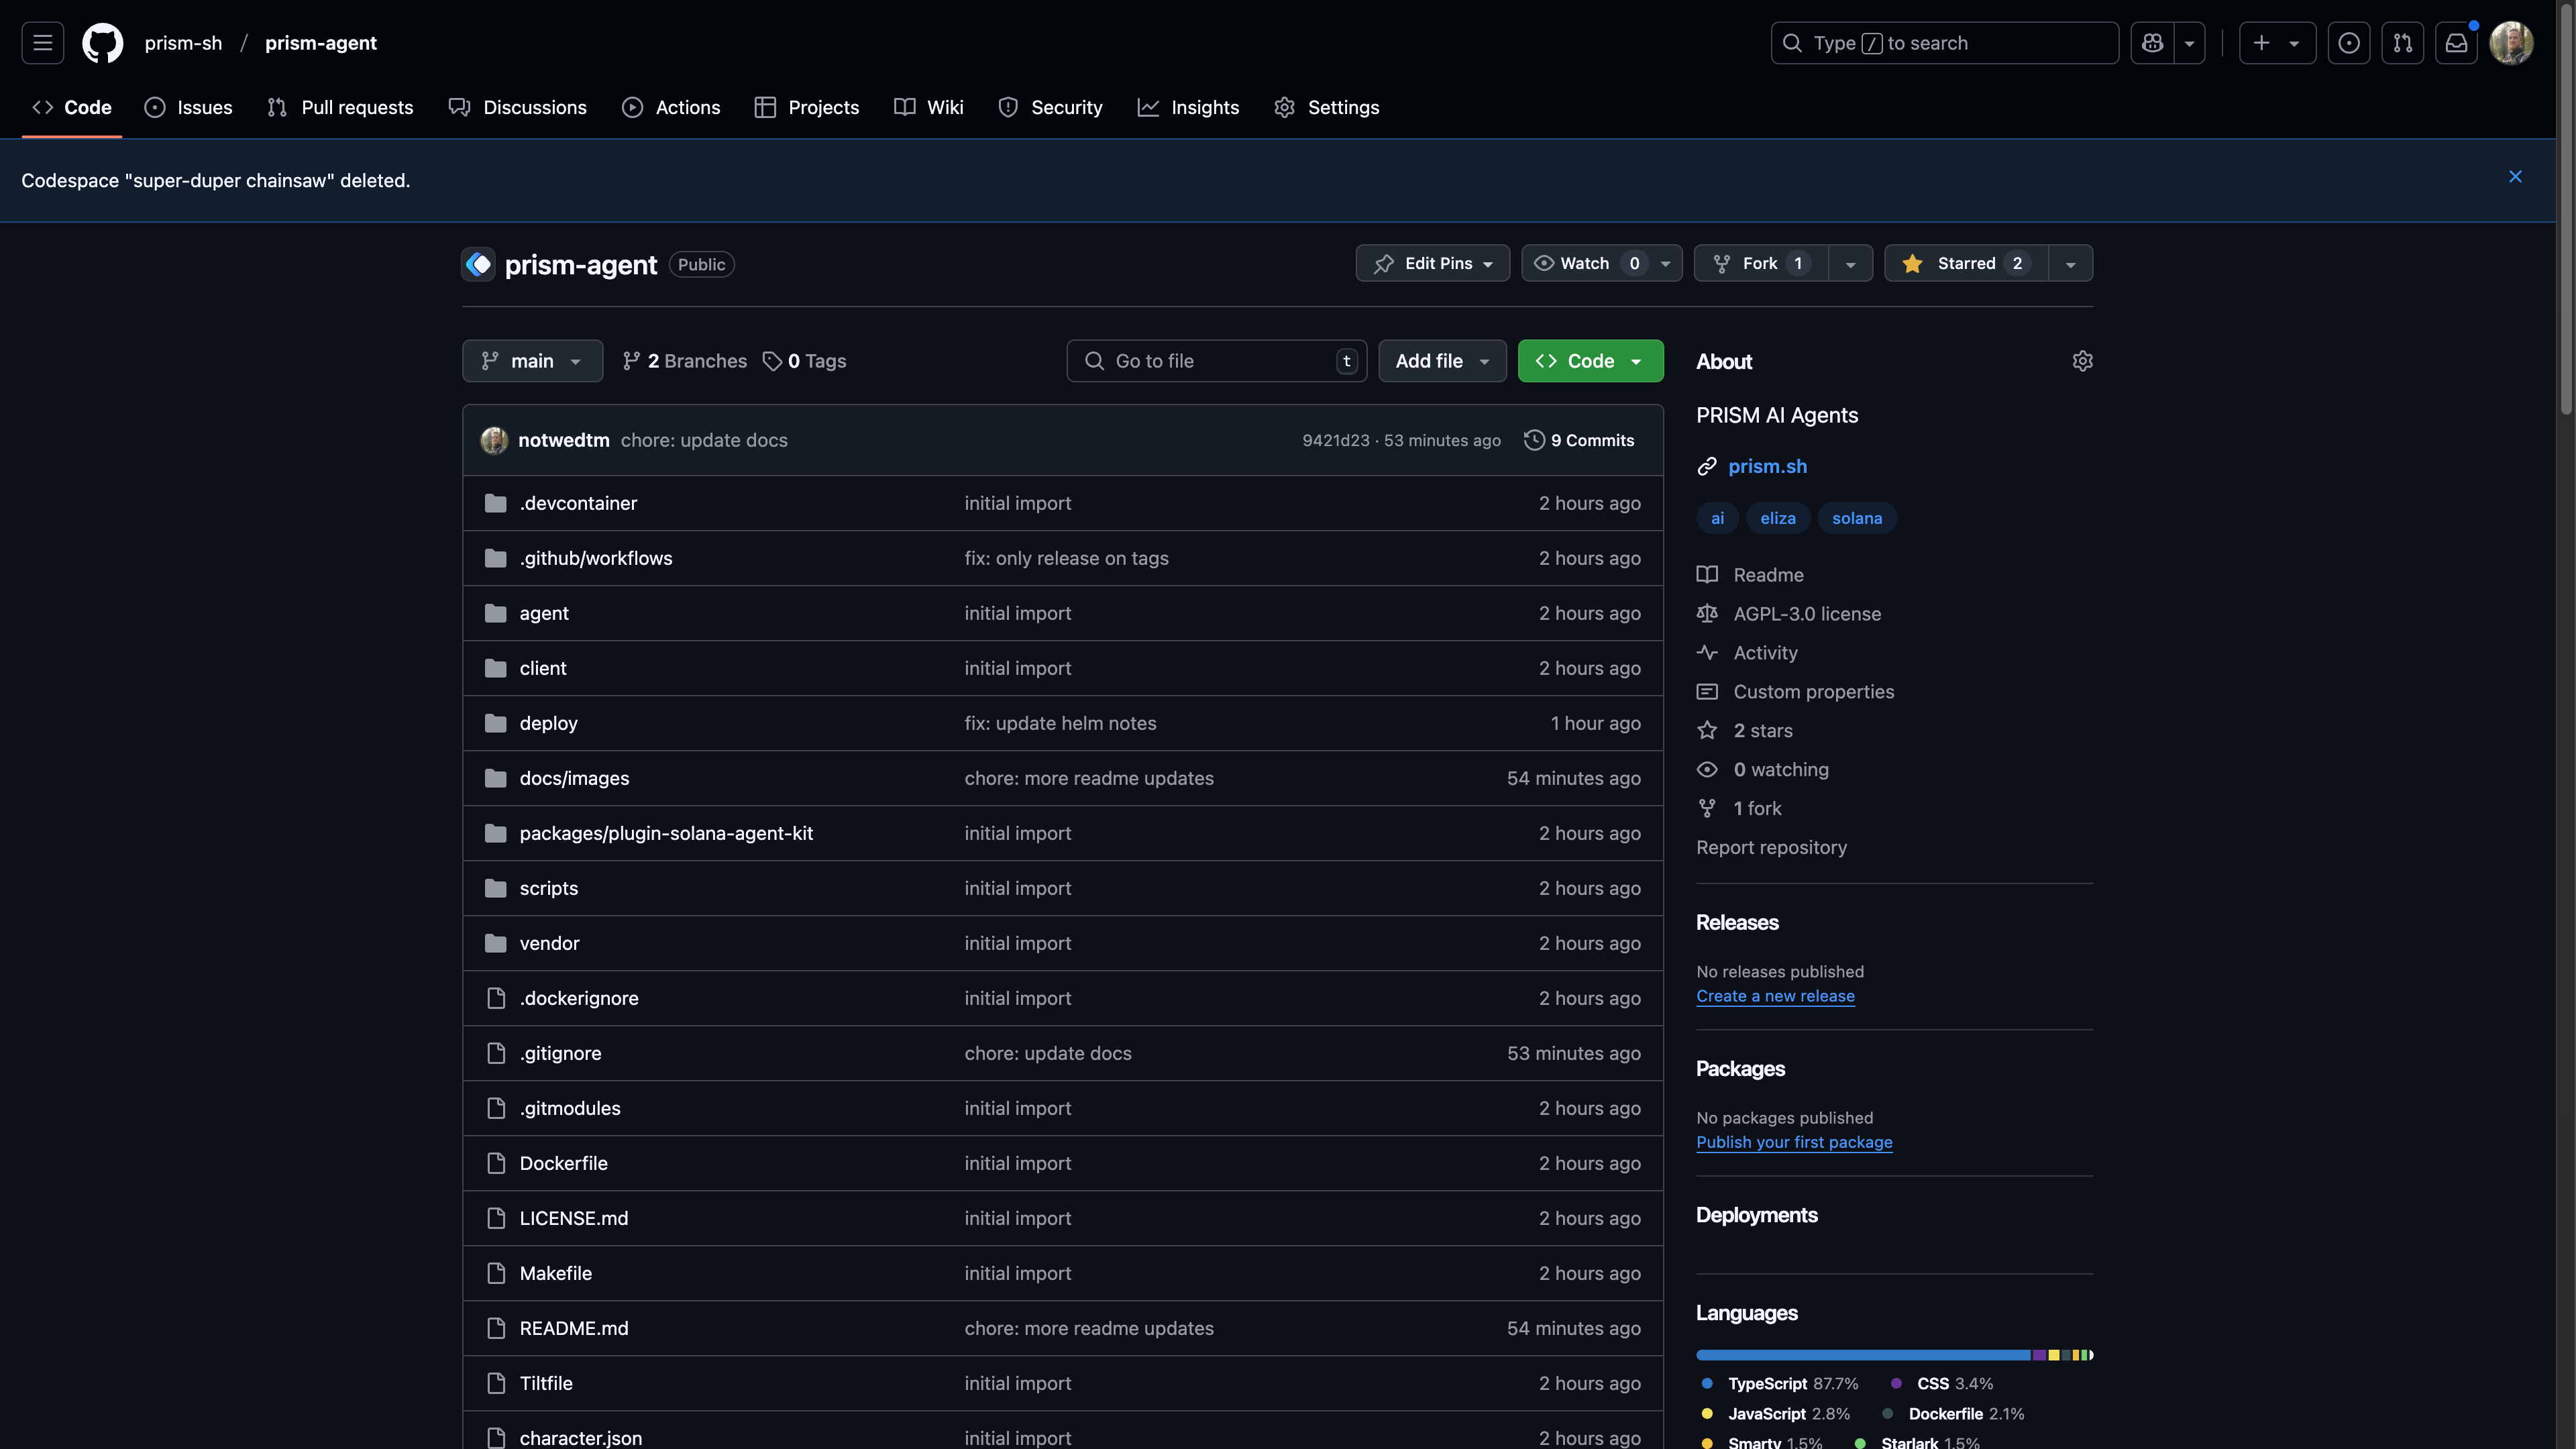2576x1449 pixels.
Task: Open the prism.sh website link
Action: (x=1767, y=467)
